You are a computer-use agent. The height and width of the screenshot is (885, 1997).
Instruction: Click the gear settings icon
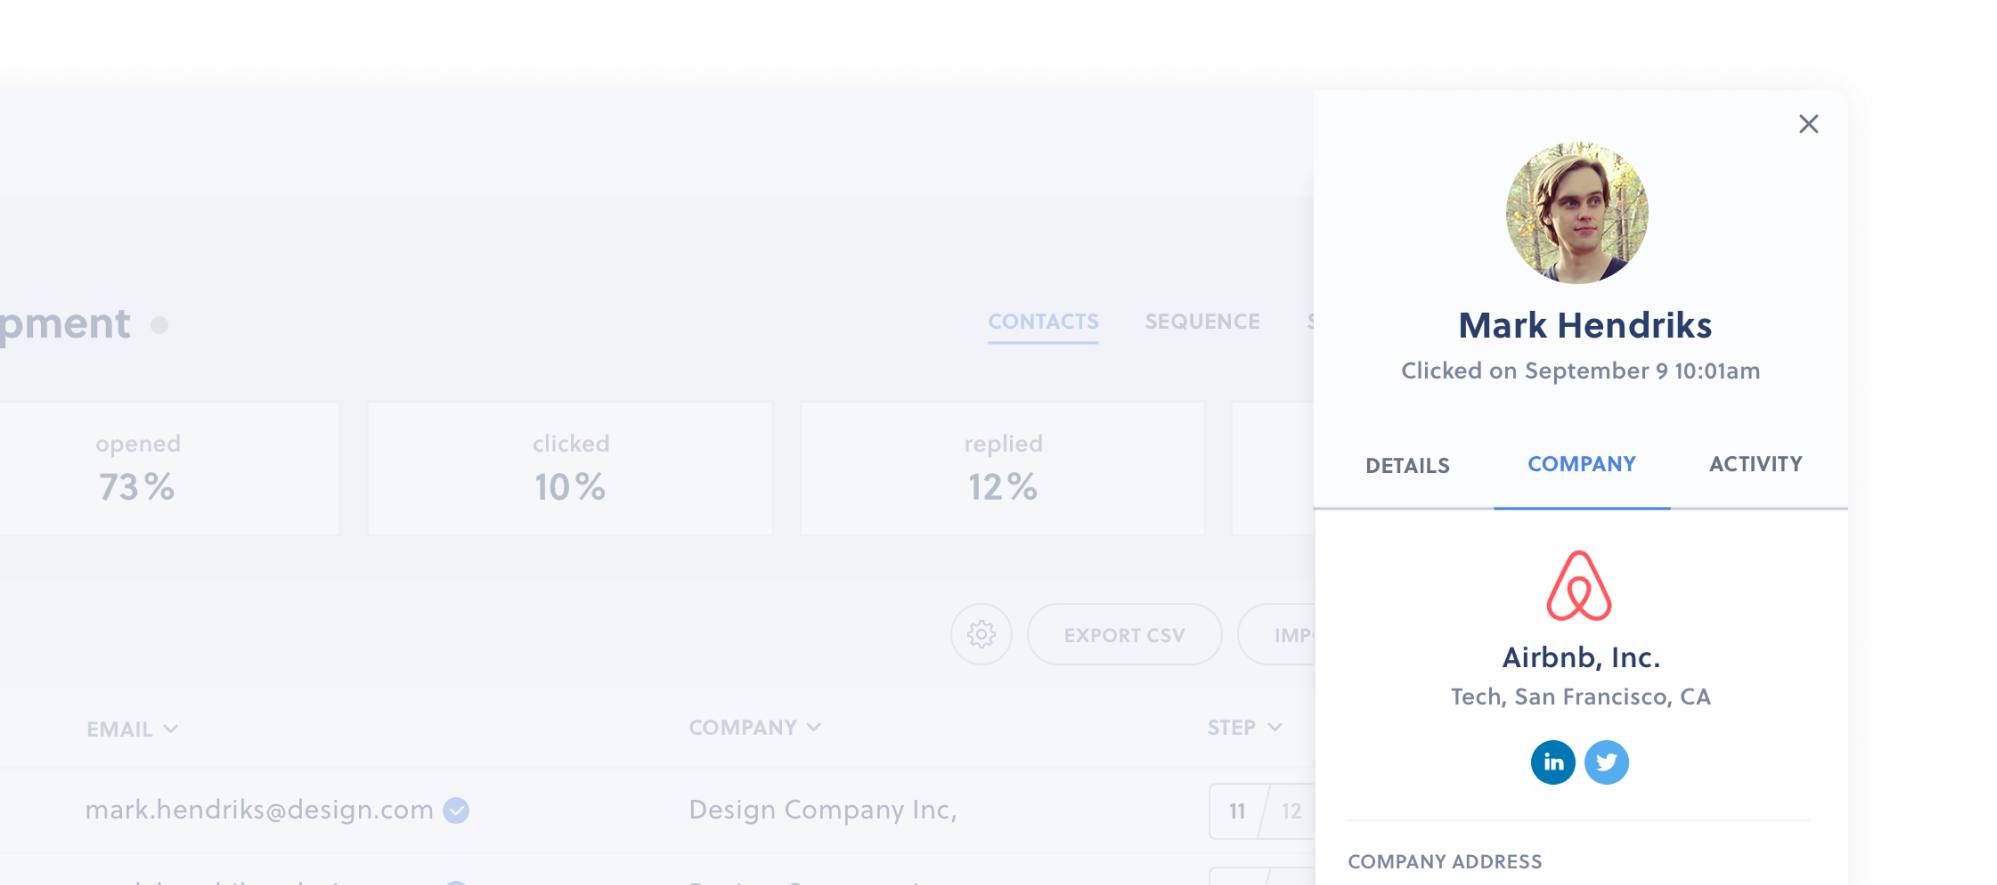click(x=981, y=634)
